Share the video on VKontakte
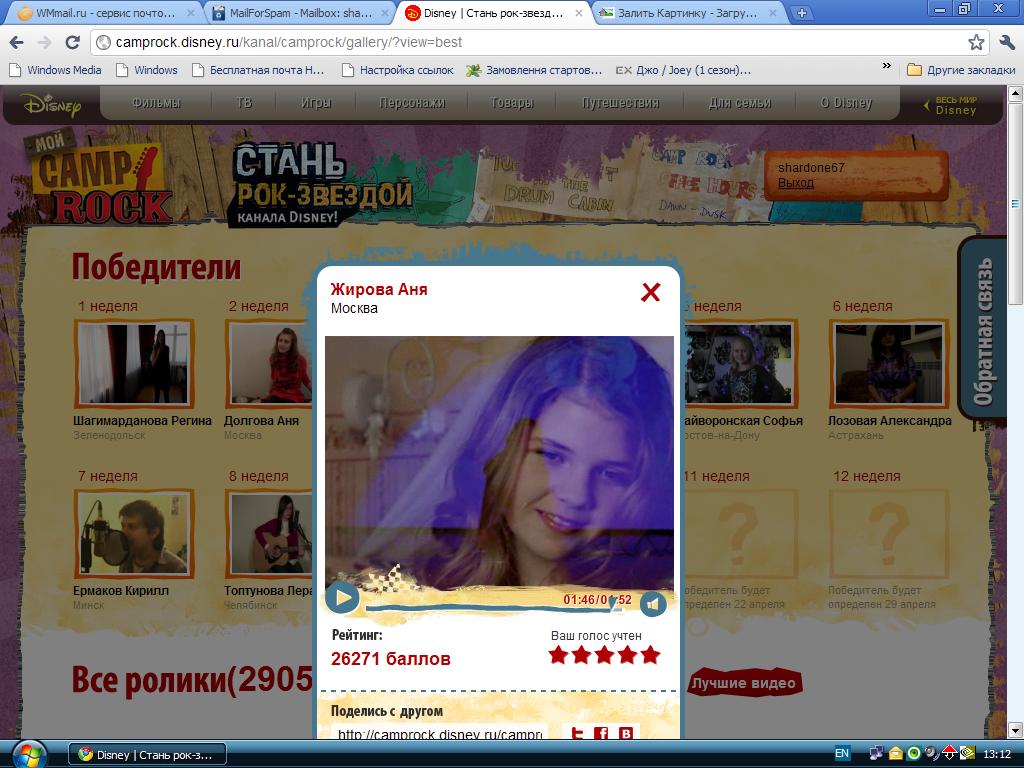Viewport: 1024px width, 768px height. click(x=626, y=733)
